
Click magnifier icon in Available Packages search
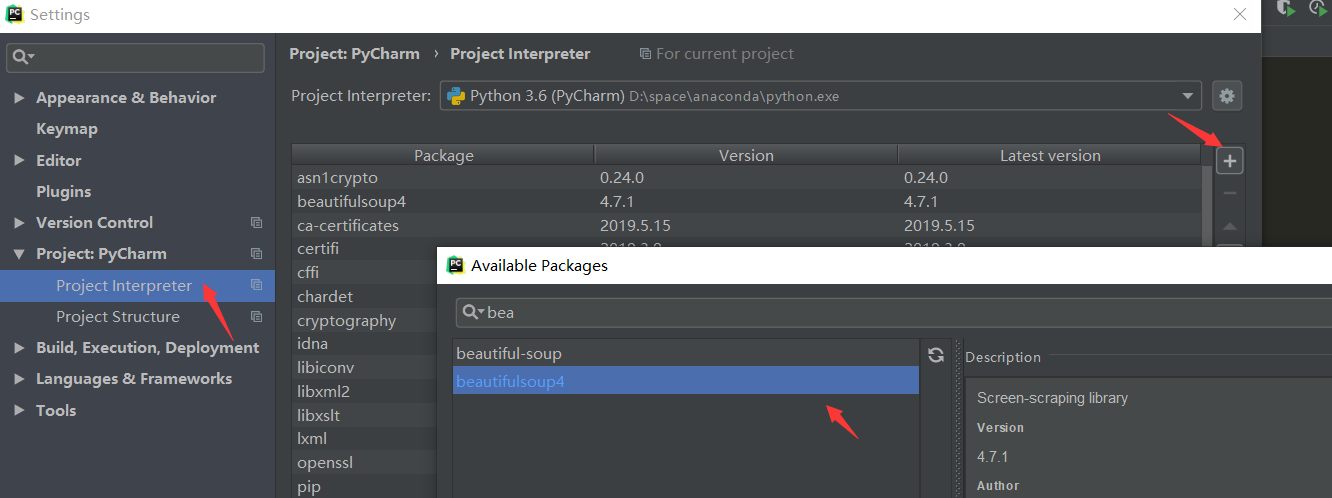click(472, 312)
